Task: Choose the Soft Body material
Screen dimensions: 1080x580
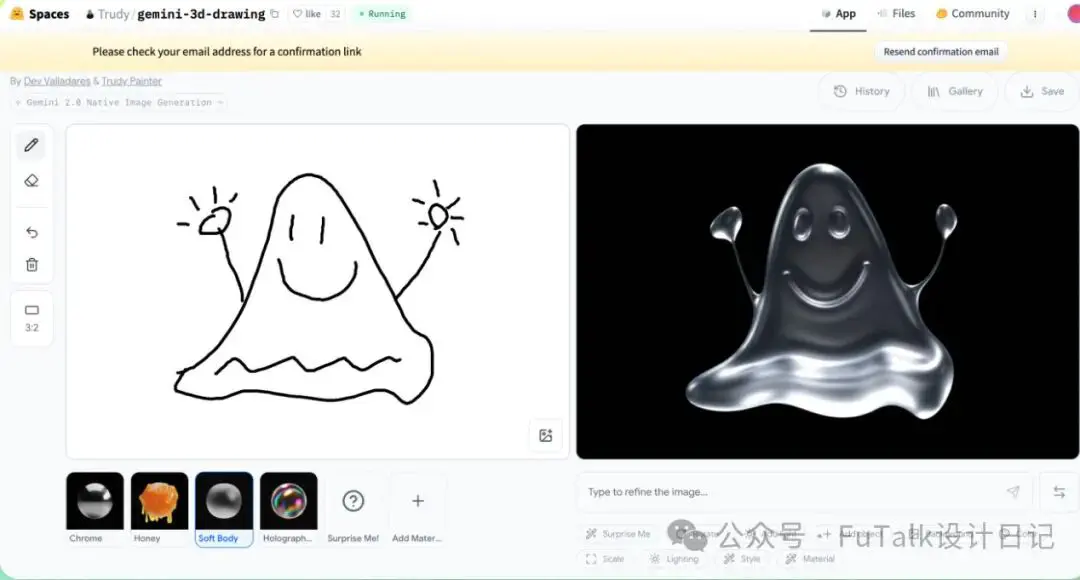Action: pyautogui.click(x=224, y=508)
